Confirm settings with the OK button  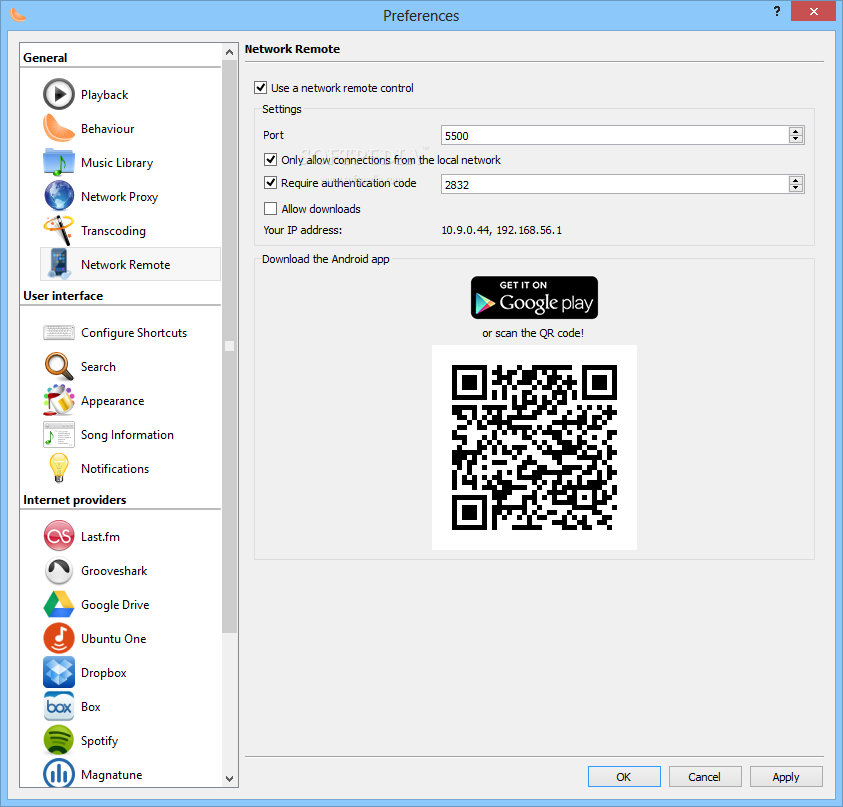624,776
